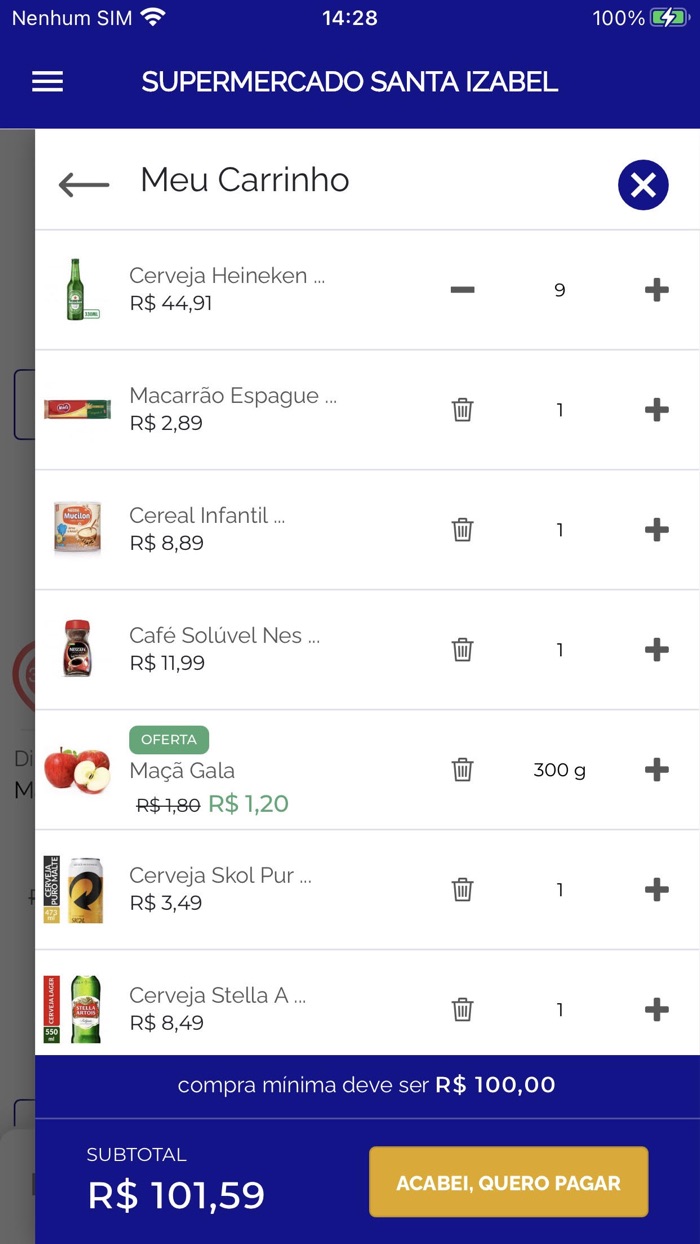Screen dimensions: 700x1244
Task: Open the hamburger menu
Action: [x=47, y=82]
